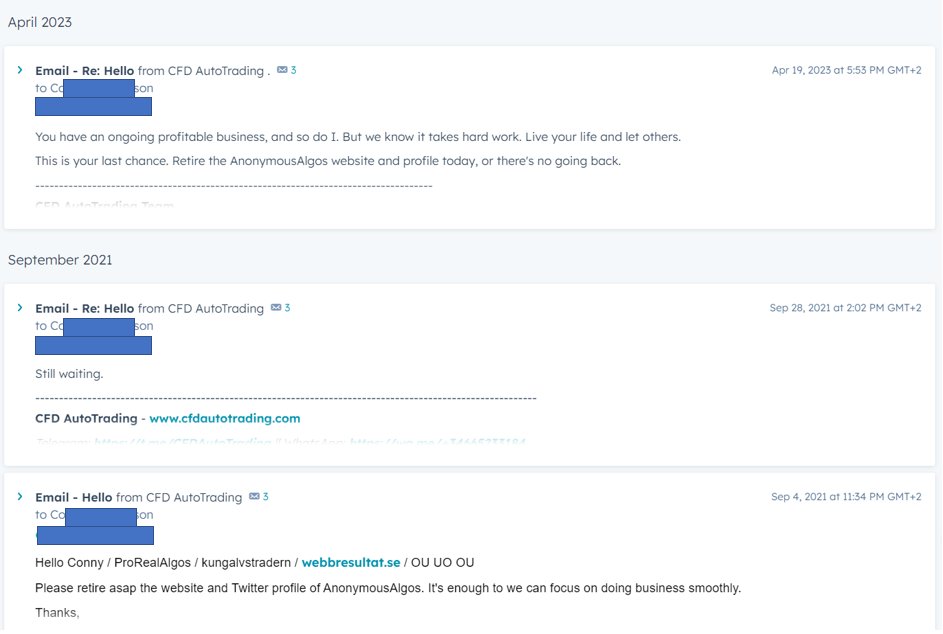This screenshot has height=634, width=943.
Task: Click 'You have an ongoing profitable business' line
Action: pyautogui.click(x=358, y=137)
